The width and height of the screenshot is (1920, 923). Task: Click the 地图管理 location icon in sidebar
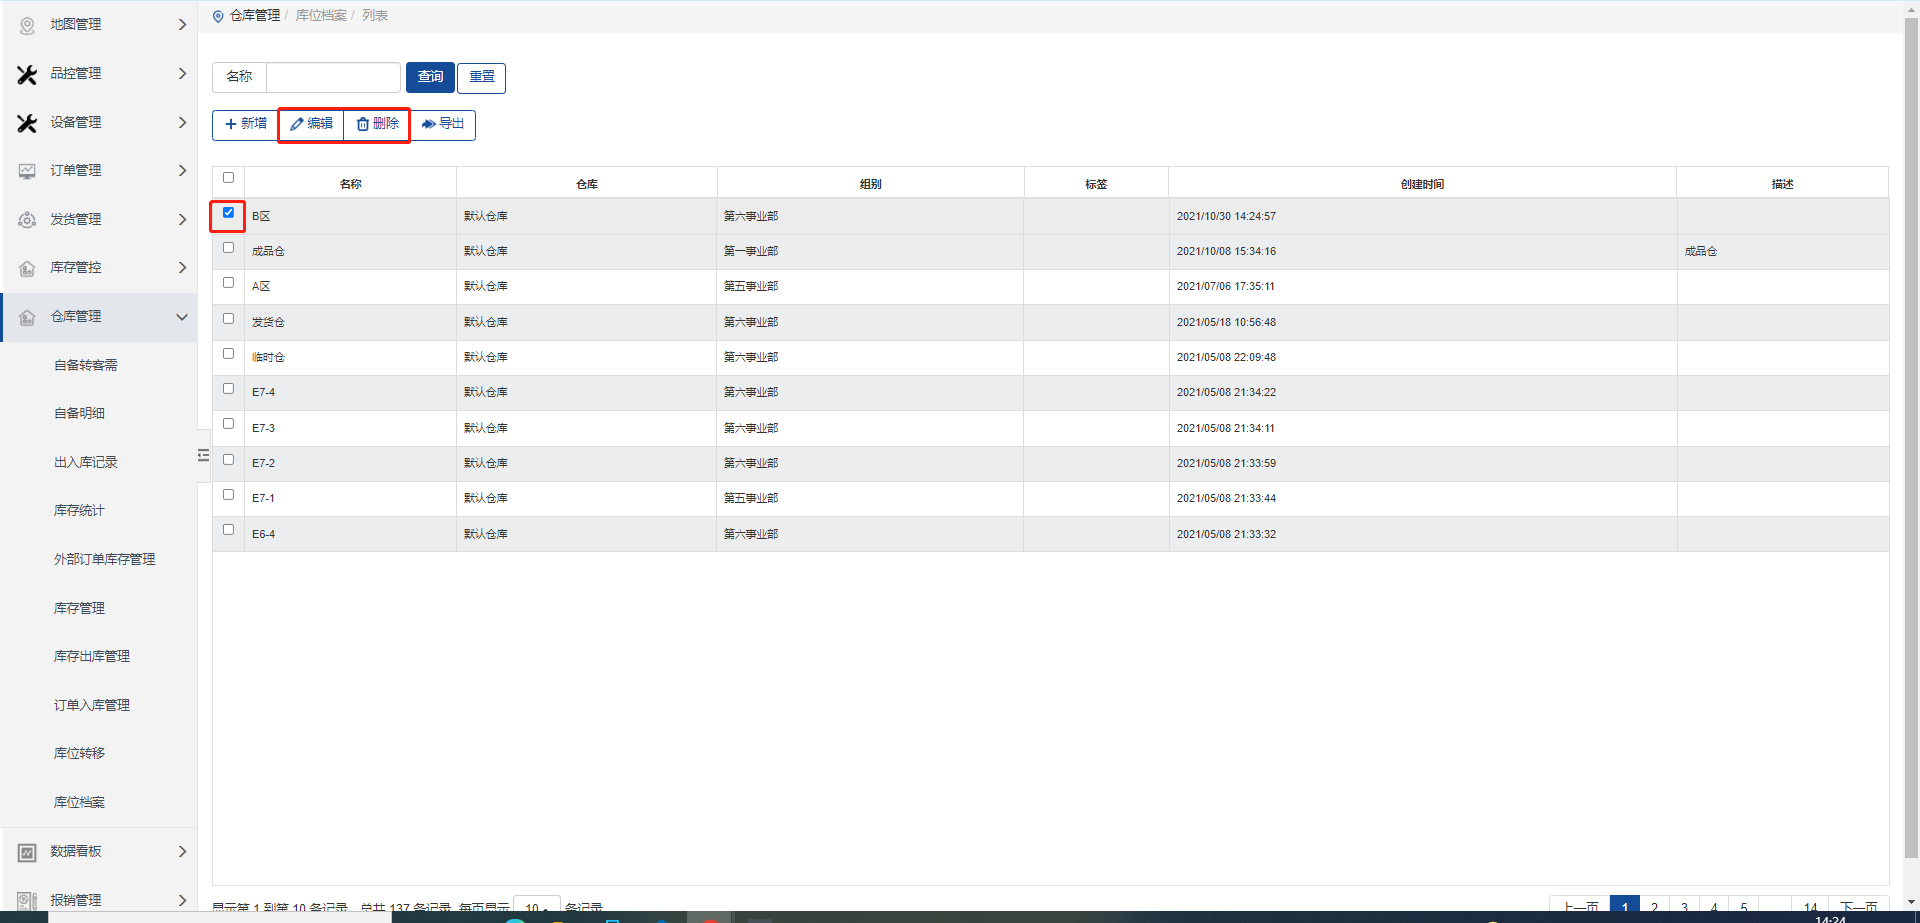(27, 25)
